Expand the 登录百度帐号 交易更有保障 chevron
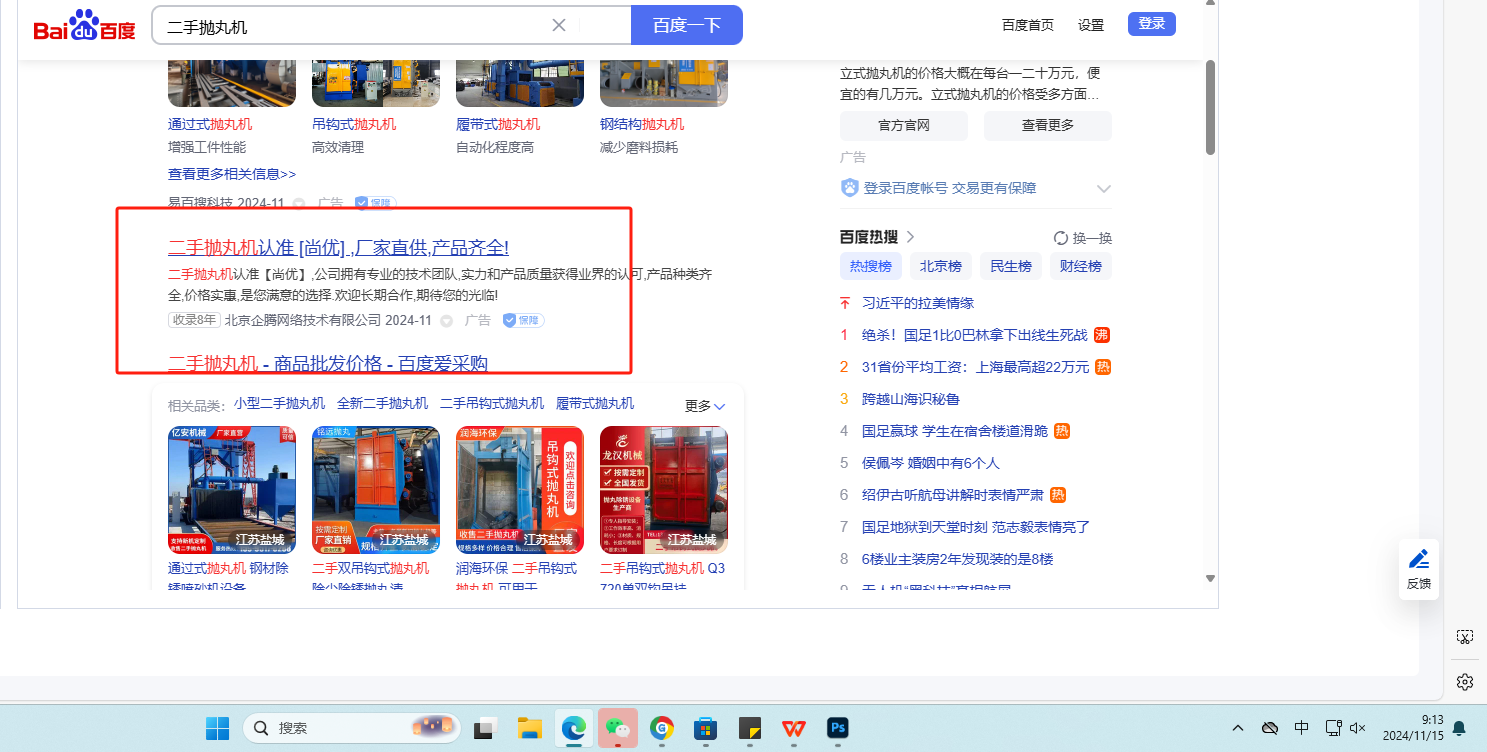 coord(1104,189)
